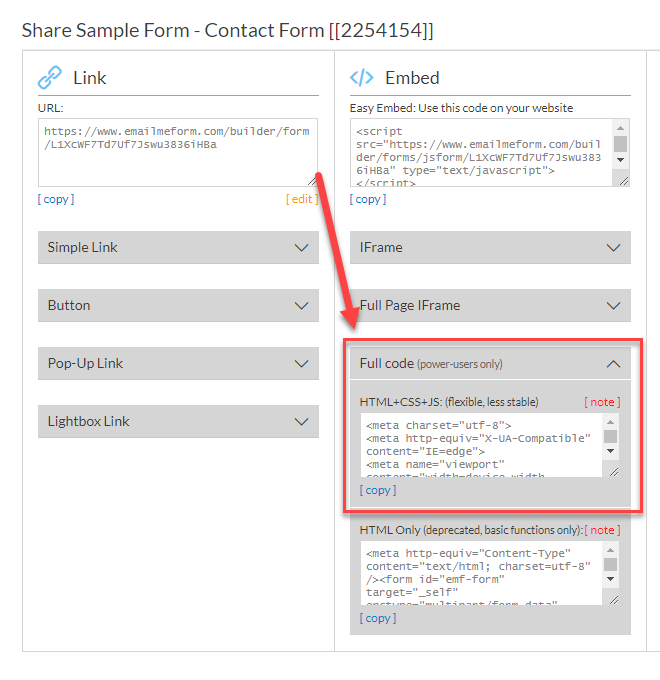The image size is (660, 680).
Task: Click the HTML+CSS+JS box resize grip
Action: tap(614, 472)
